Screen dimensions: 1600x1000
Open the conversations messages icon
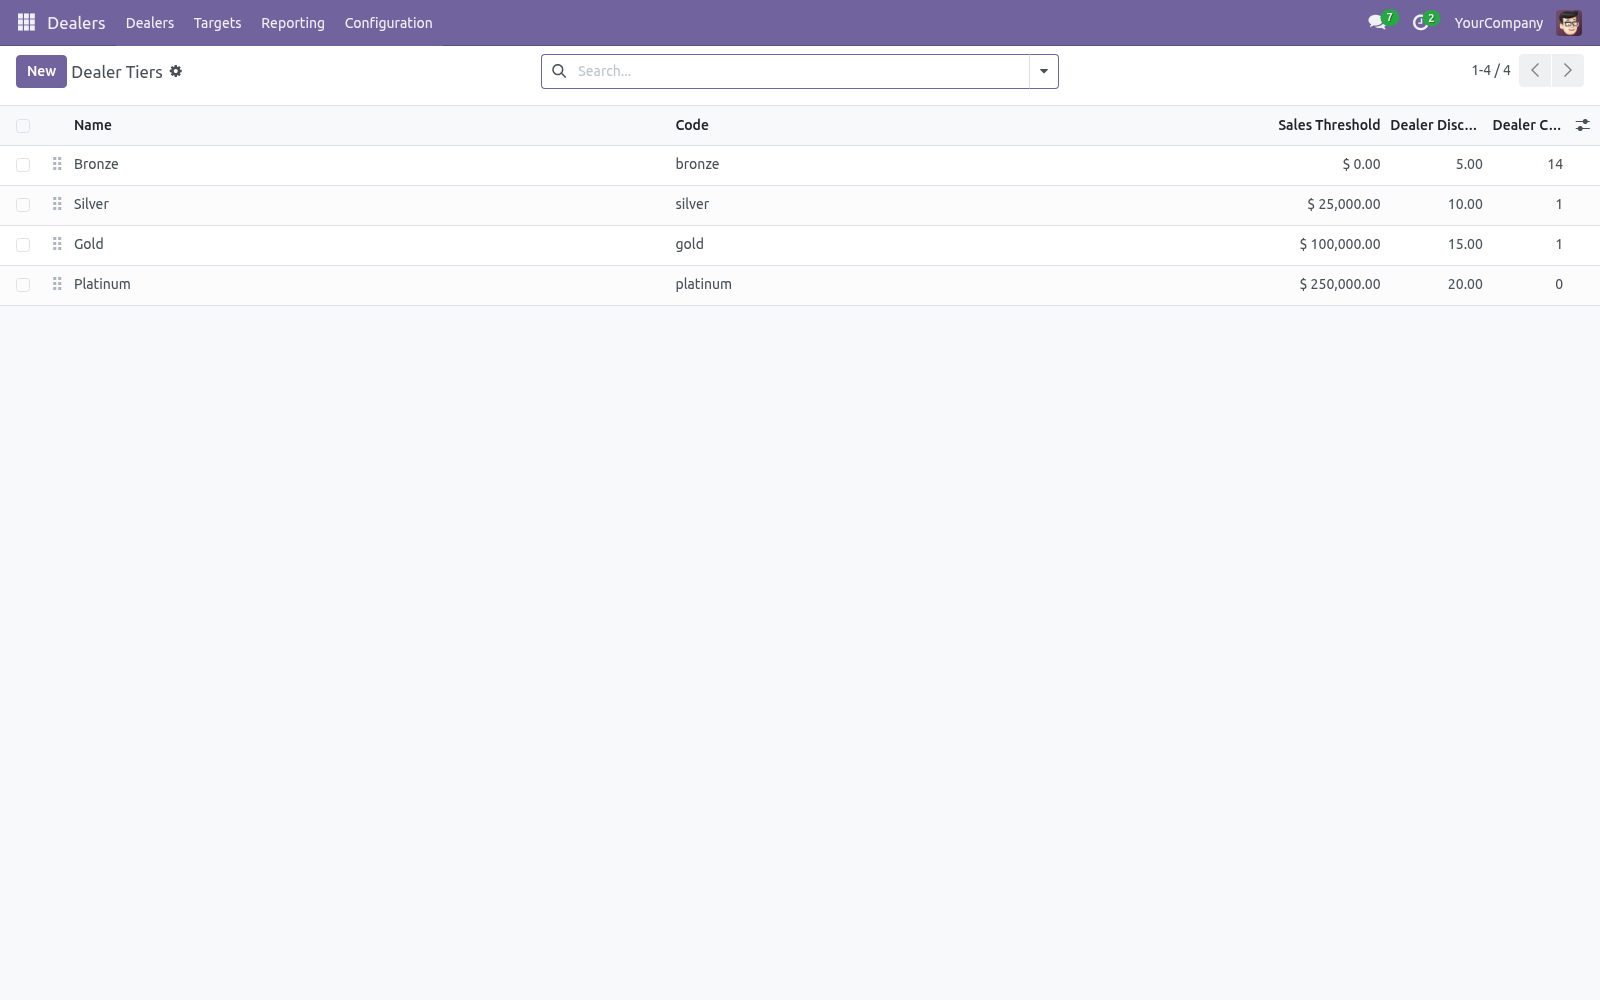click(x=1377, y=22)
